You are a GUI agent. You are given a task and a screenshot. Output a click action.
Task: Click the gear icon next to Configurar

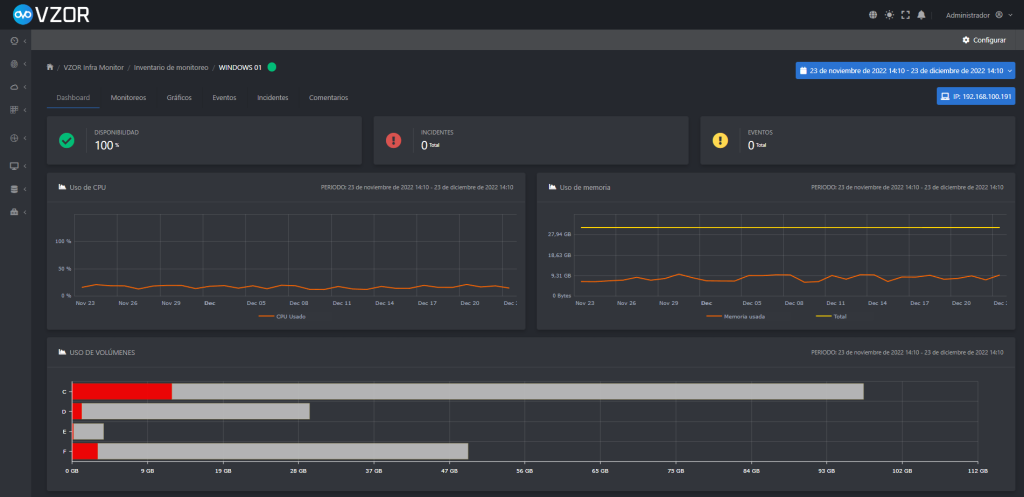click(966, 40)
